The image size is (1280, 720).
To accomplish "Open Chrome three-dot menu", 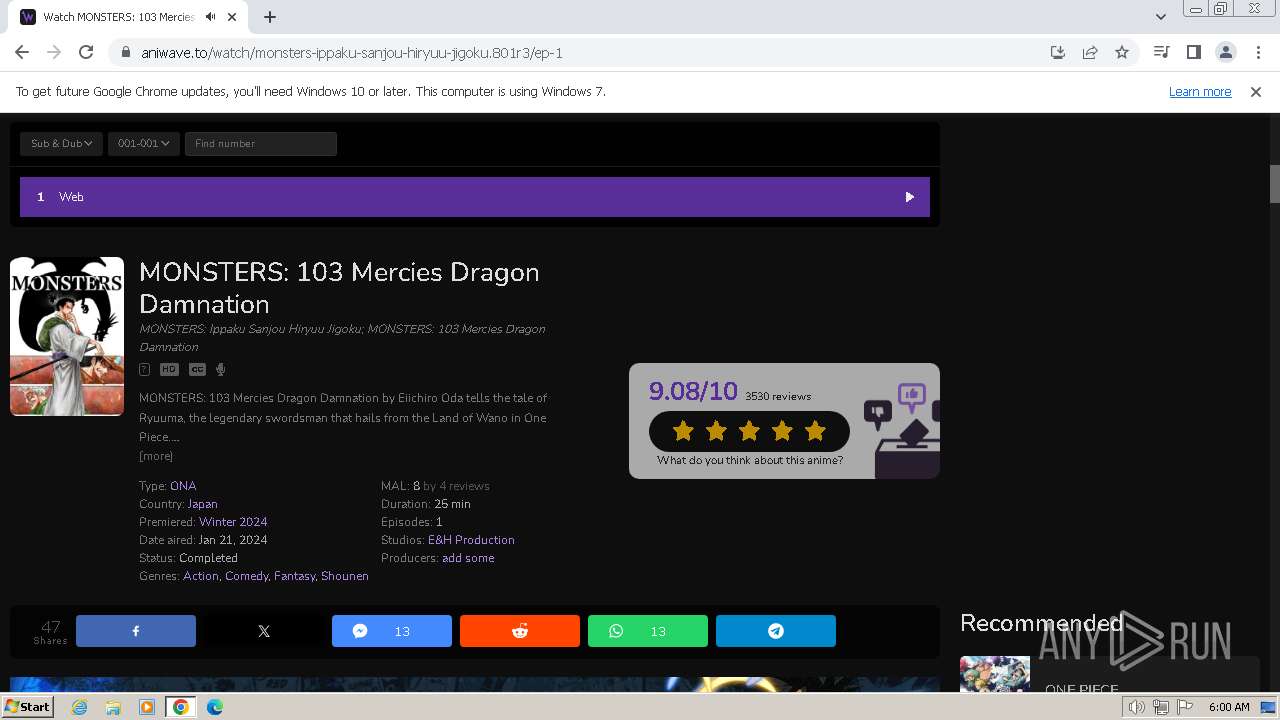I will [1258, 52].
